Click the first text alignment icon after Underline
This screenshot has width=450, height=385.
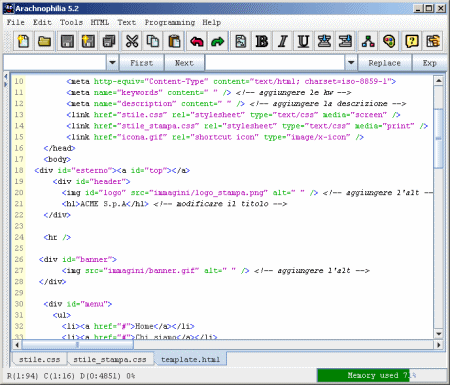[324, 41]
